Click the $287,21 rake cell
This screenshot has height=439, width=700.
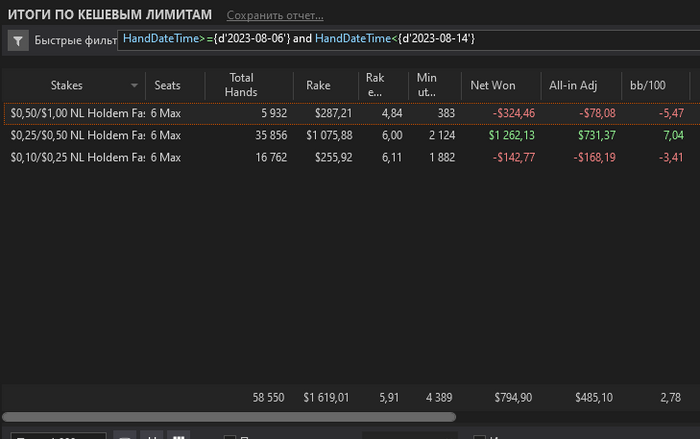pos(333,113)
